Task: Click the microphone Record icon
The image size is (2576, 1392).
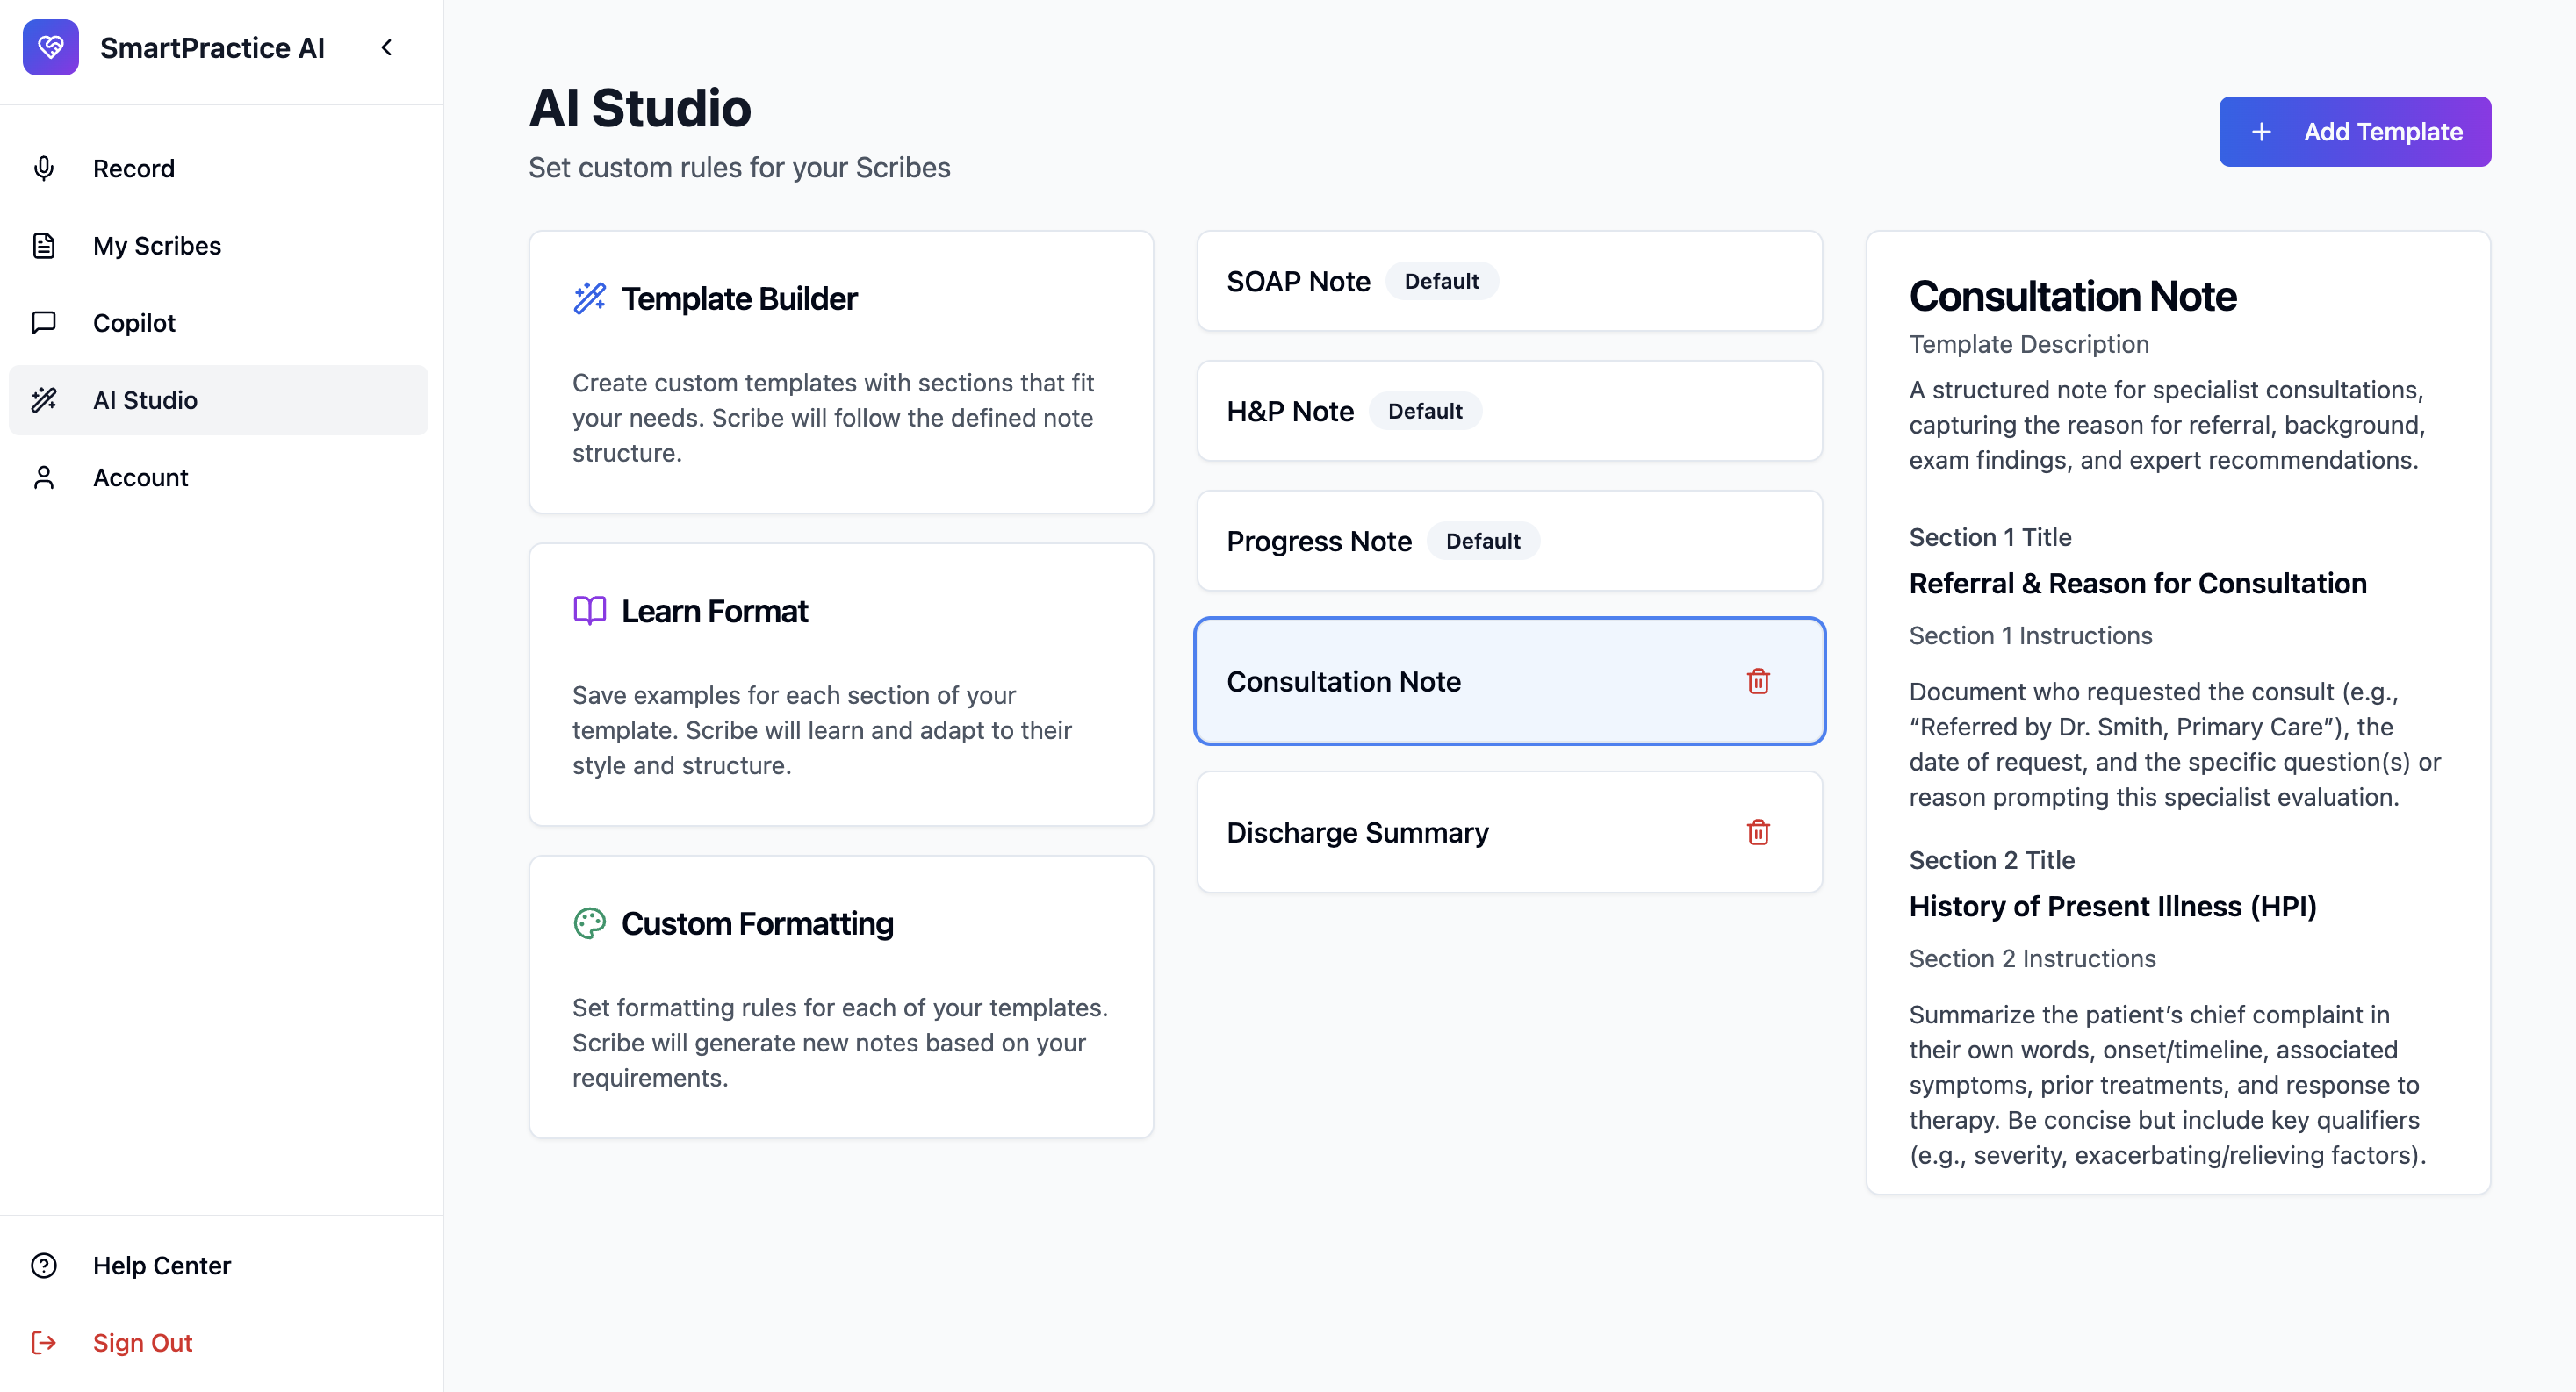Action: point(44,168)
